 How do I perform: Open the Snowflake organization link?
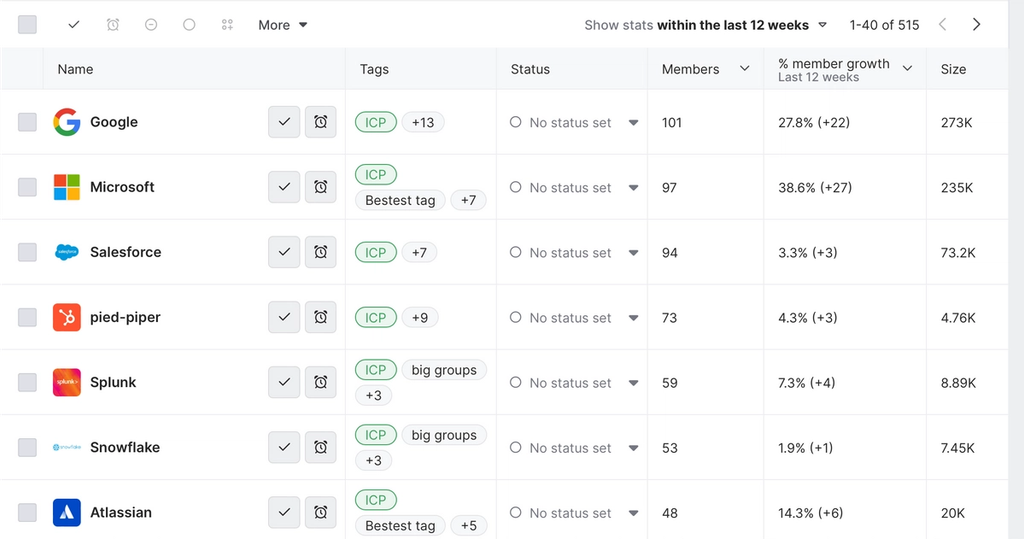point(125,447)
